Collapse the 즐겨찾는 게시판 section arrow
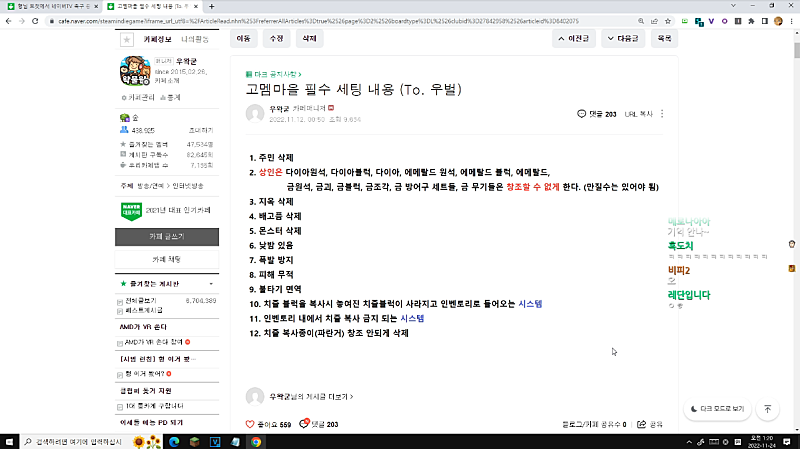Viewport: 800px width, 449px height. (x=211, y=284)
